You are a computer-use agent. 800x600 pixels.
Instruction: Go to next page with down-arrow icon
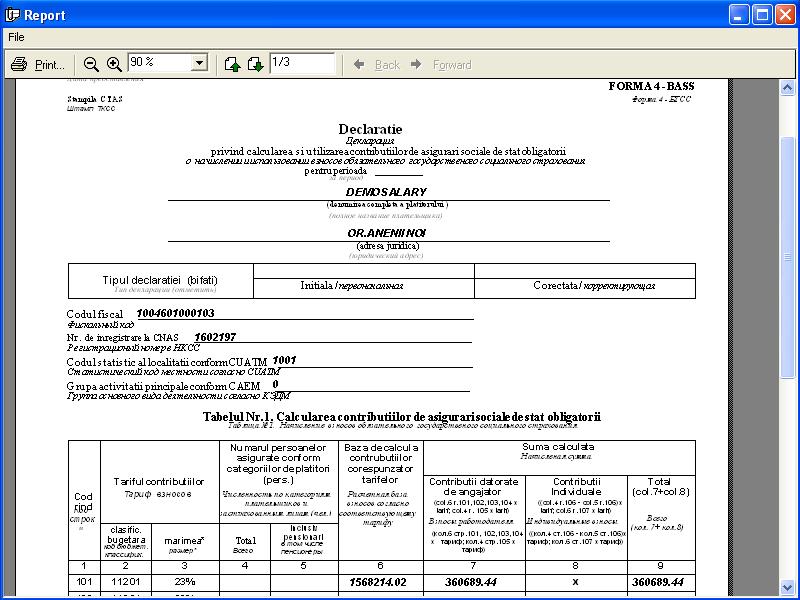(255, 64)
